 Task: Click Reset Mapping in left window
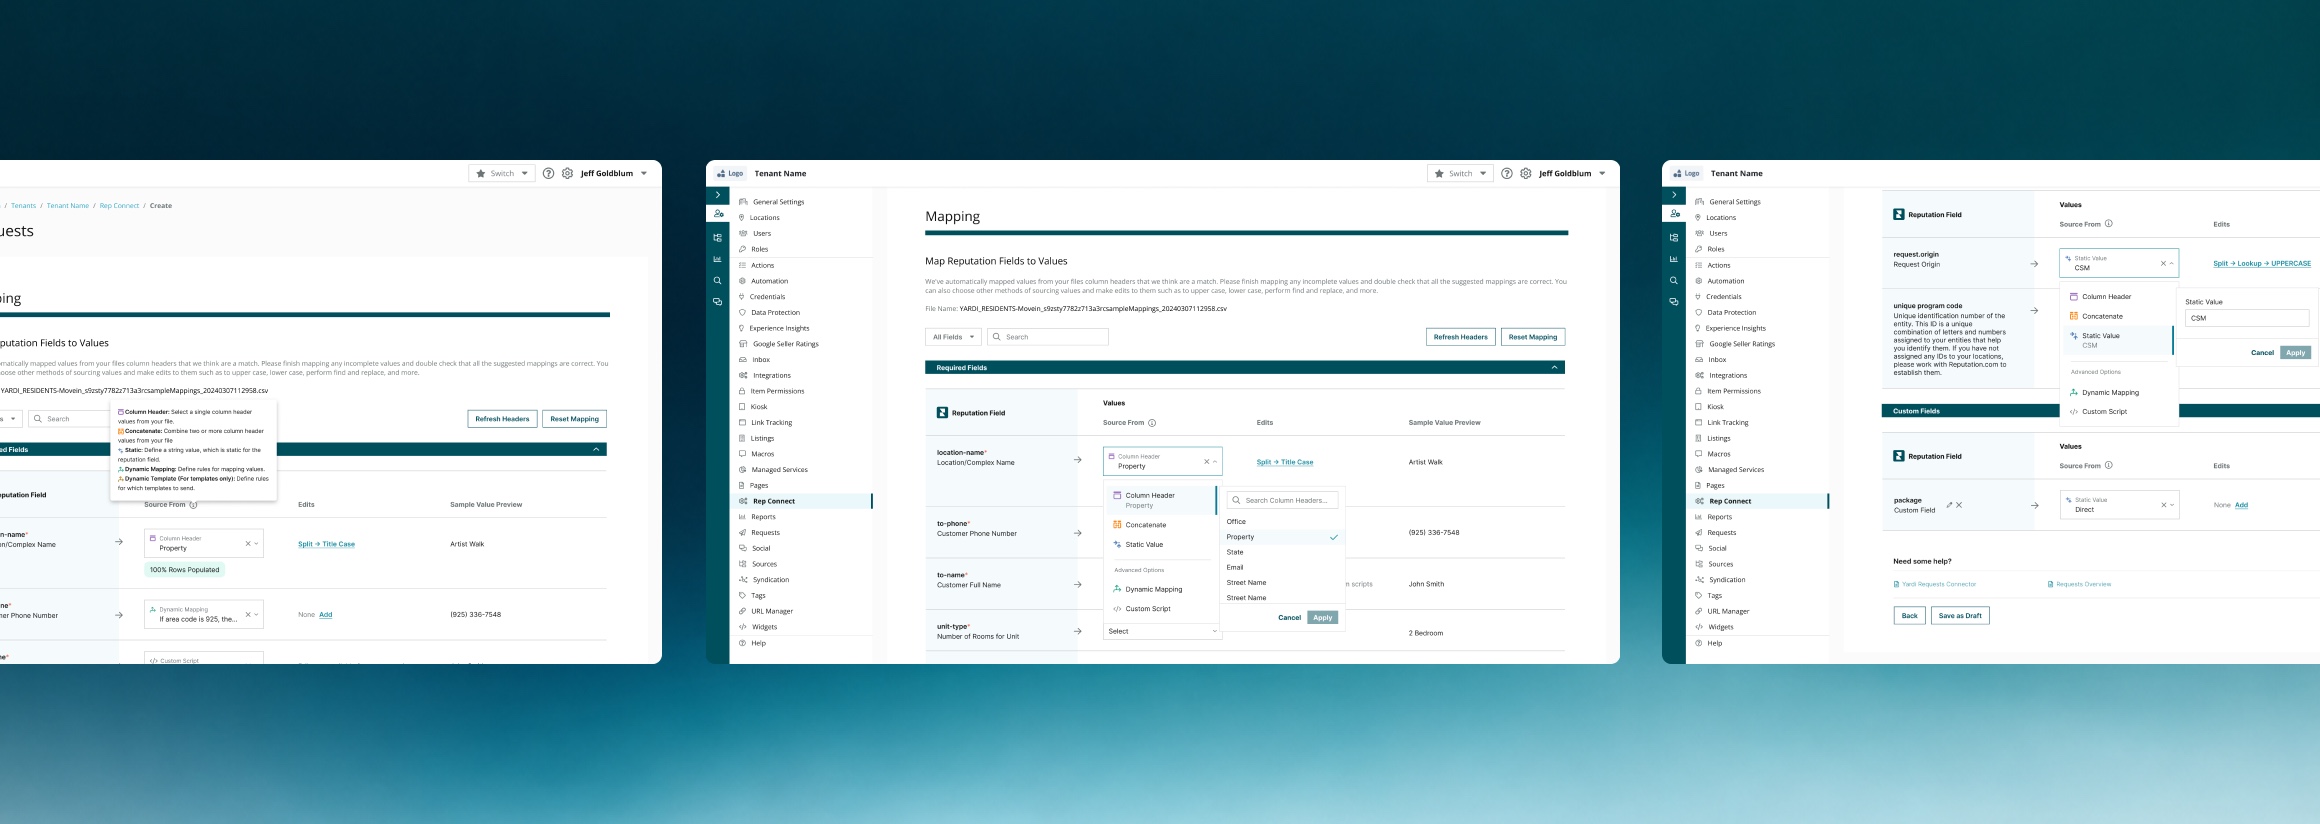pyautogui.click(x=574, y=419)
